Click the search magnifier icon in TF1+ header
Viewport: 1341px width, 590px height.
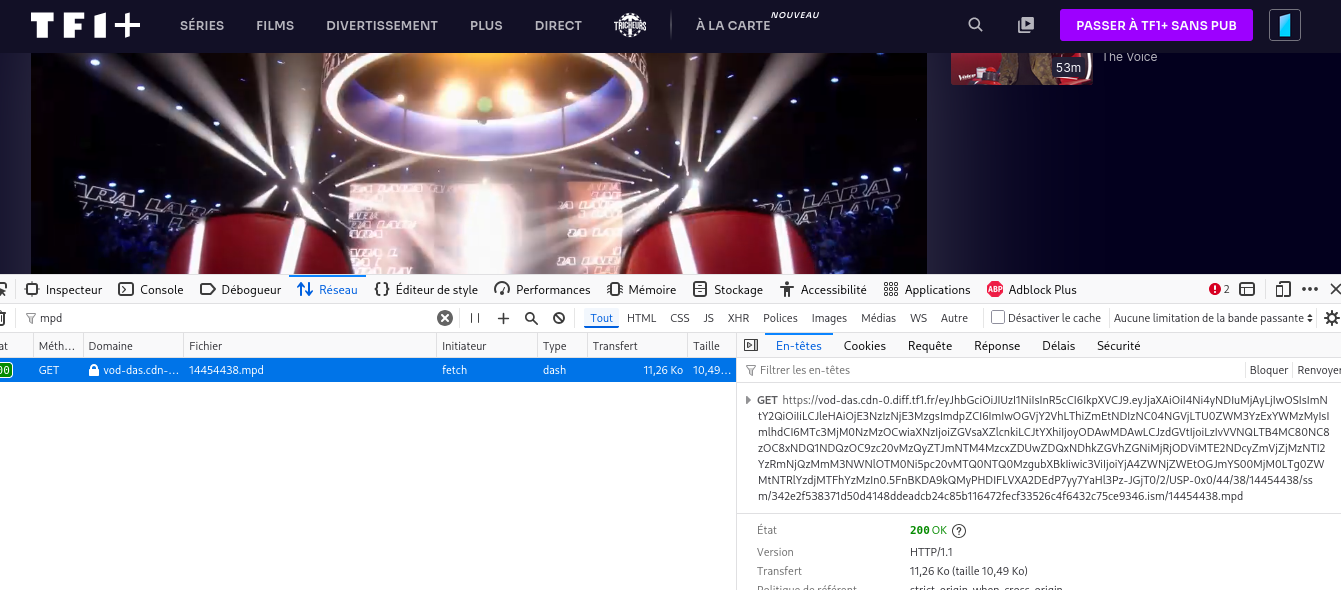coord(976,25)
